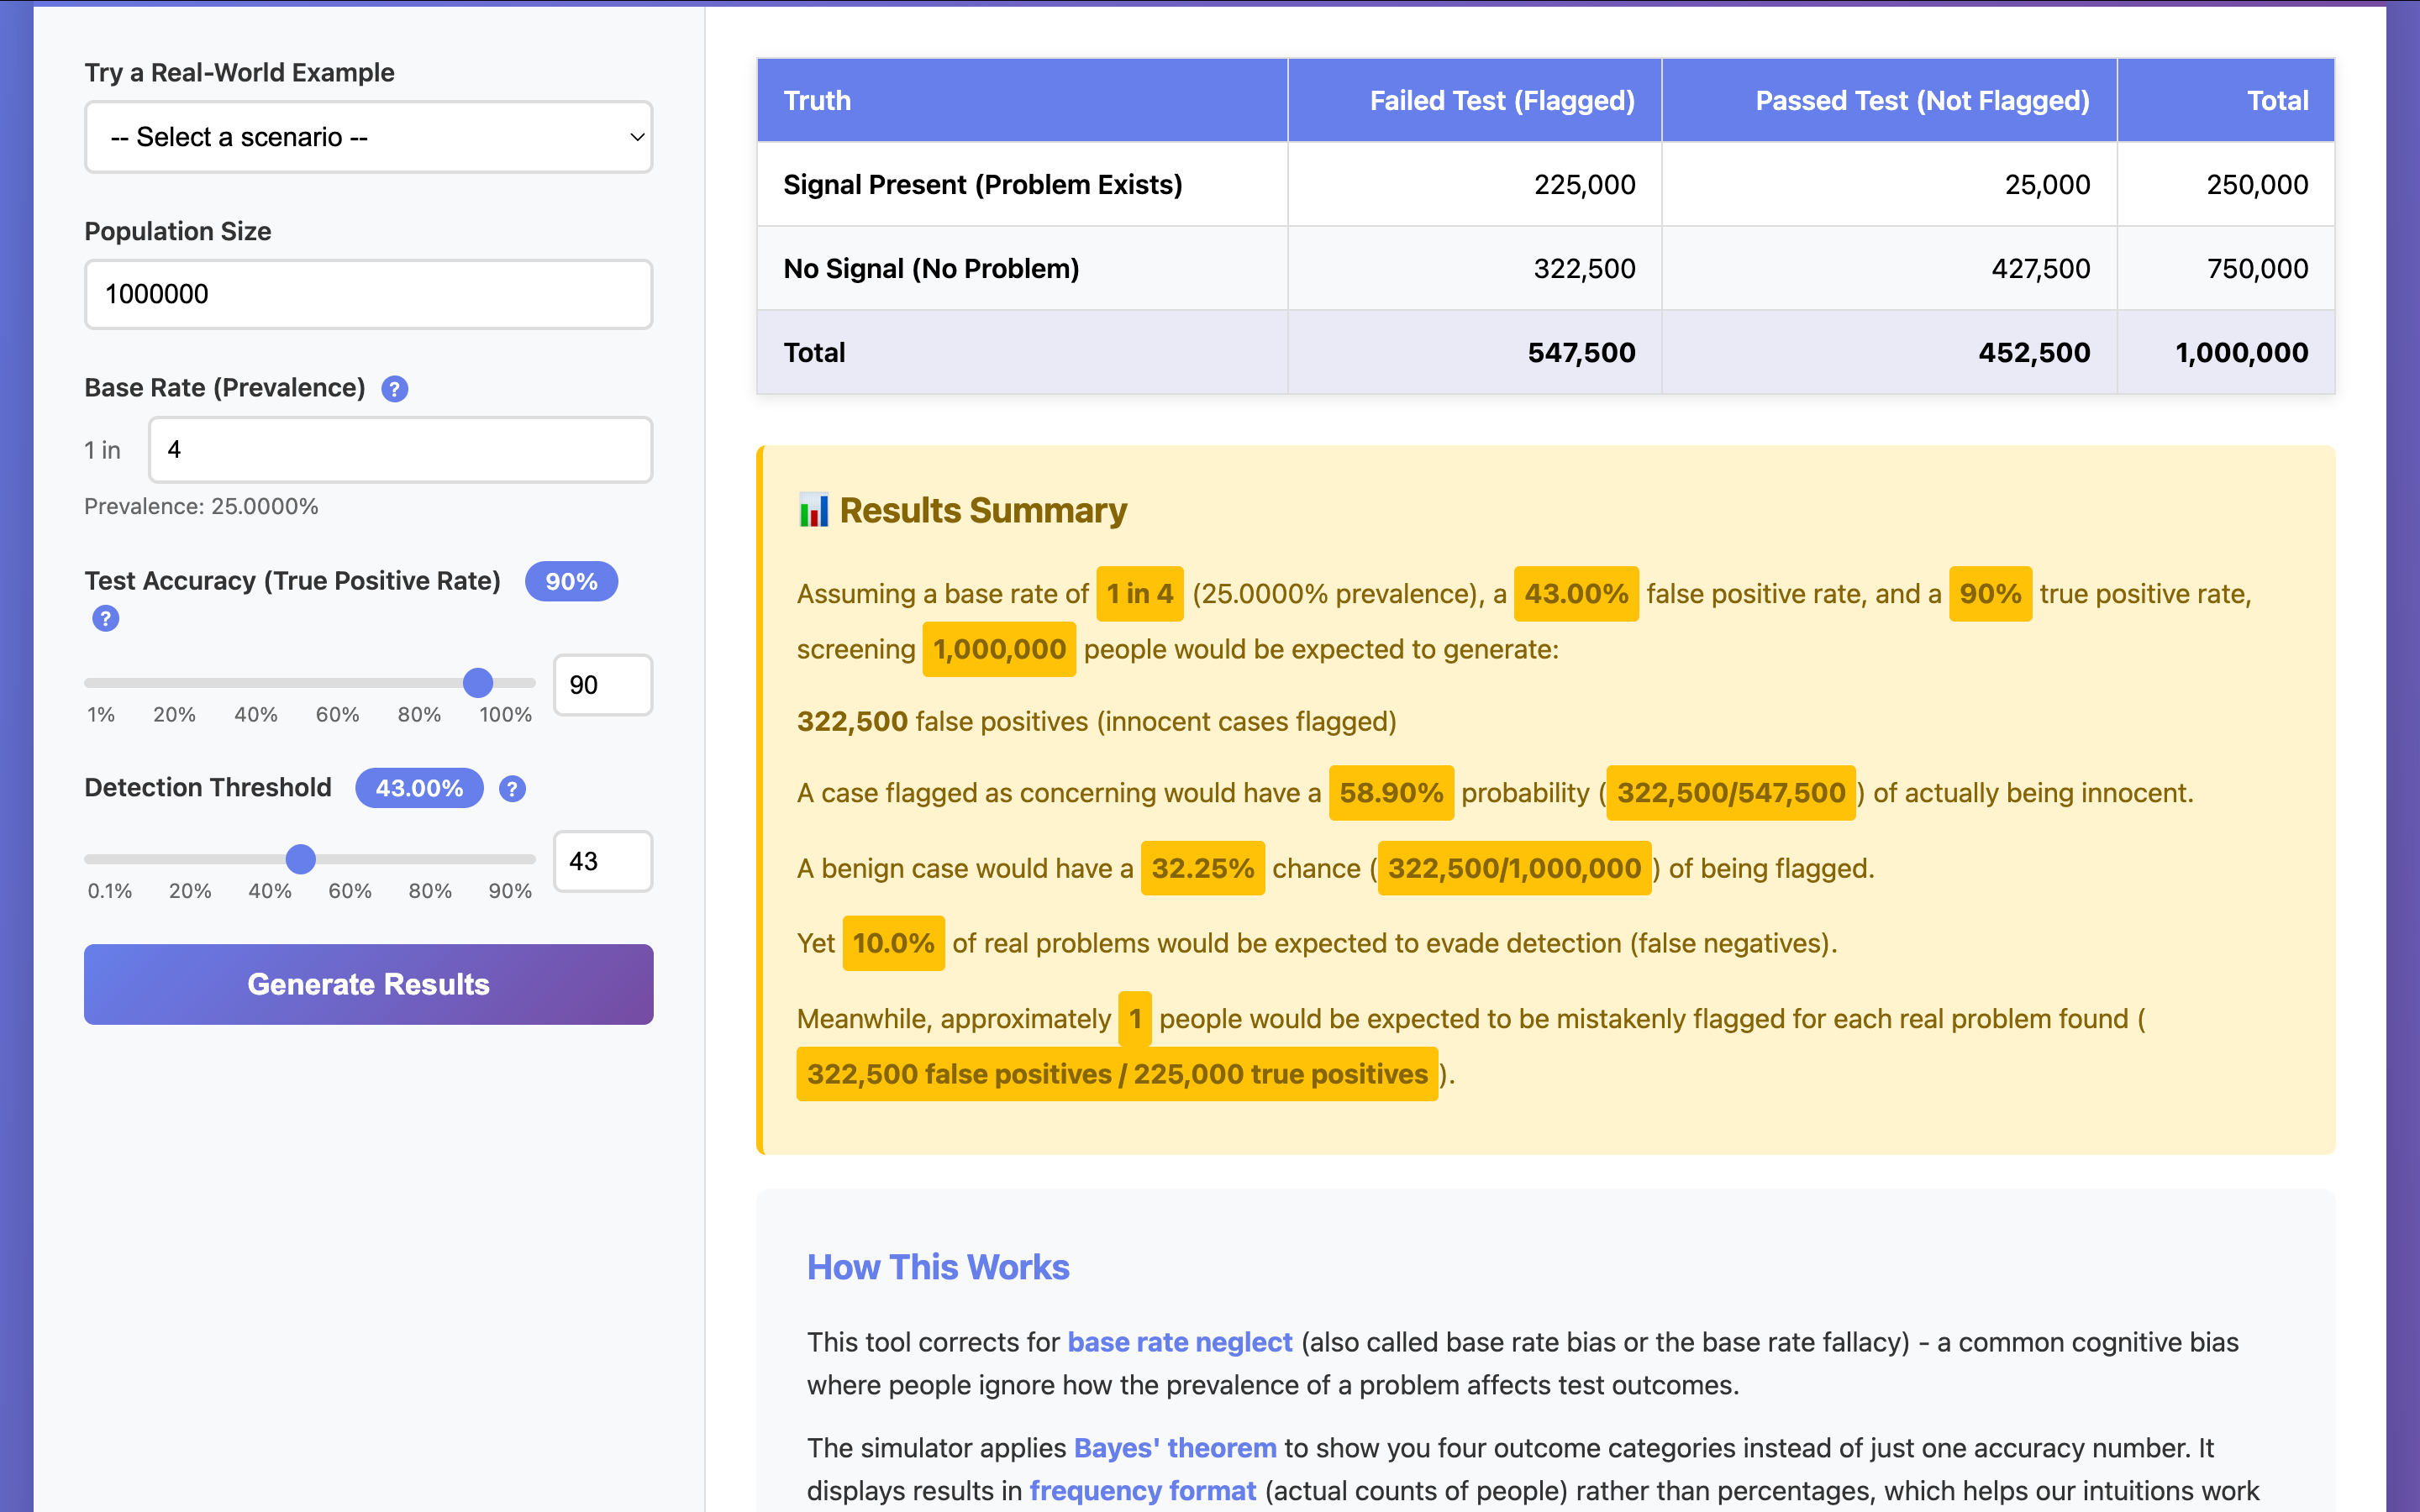Click the Detection Threshold help question icon

coord(512,789)
